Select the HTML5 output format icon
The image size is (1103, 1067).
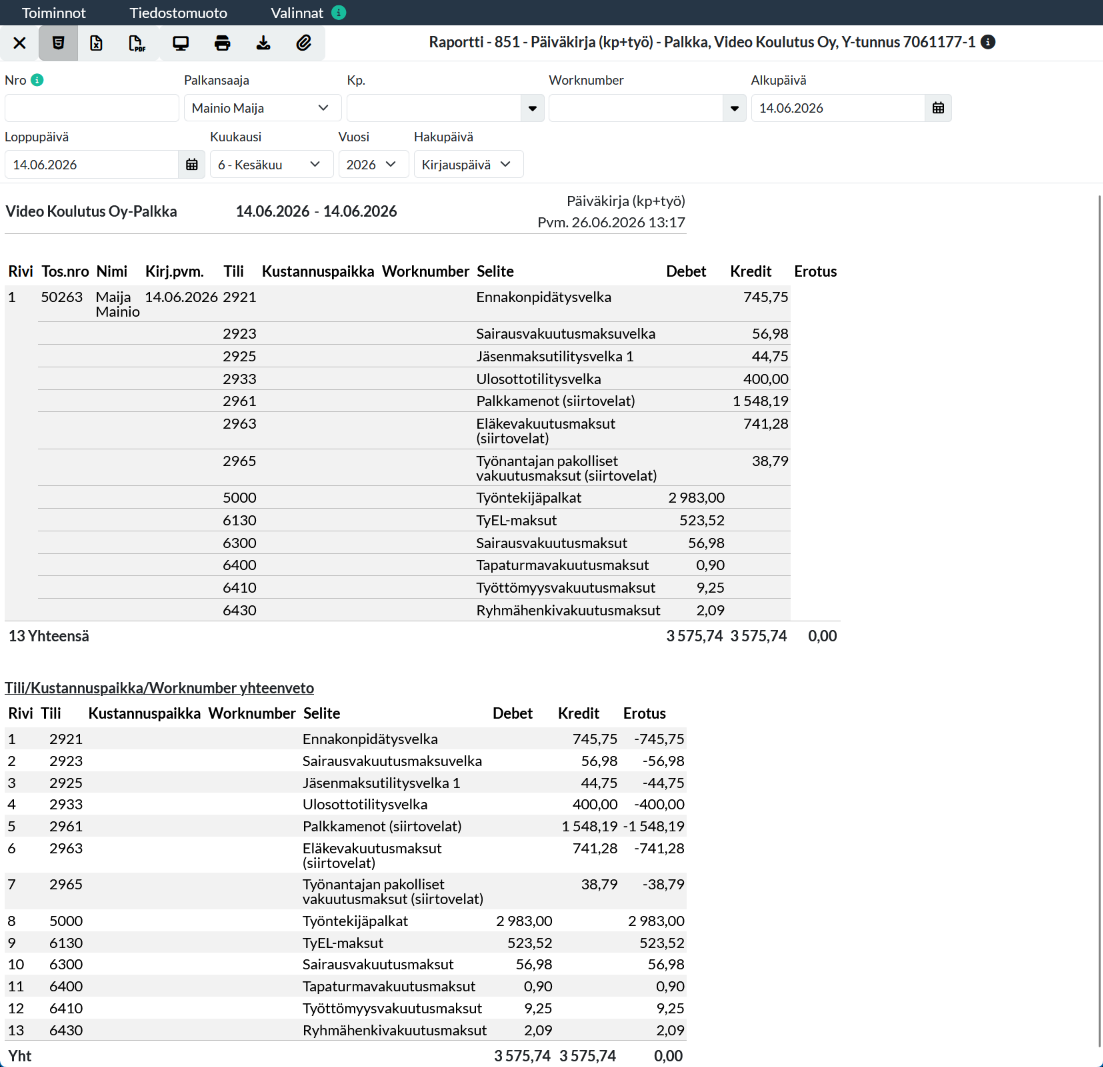click(58, 43)
